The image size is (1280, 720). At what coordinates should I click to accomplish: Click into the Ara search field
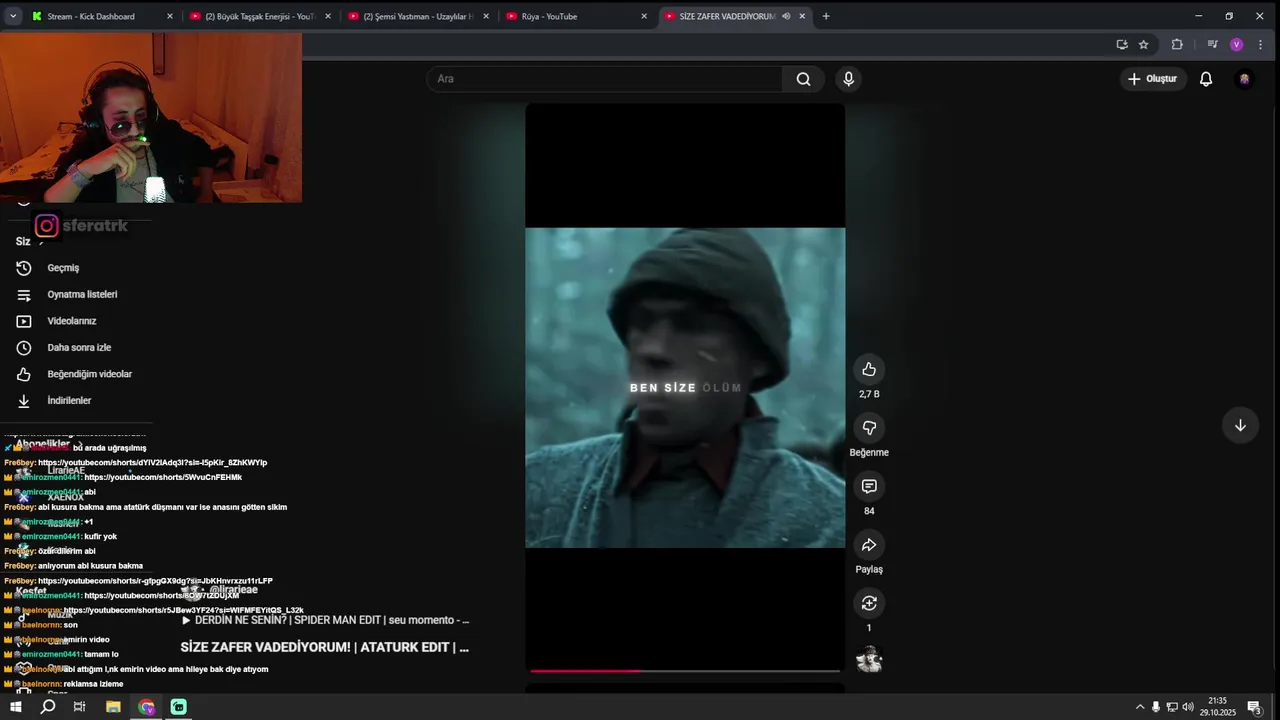pyautogui.click(x=605, y=79)
